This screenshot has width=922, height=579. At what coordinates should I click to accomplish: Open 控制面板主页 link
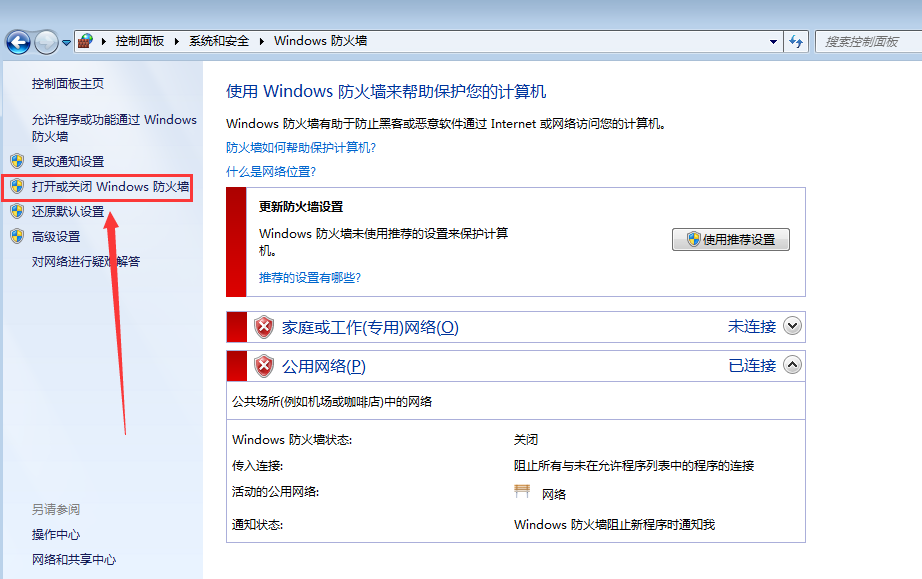(68, 83)
